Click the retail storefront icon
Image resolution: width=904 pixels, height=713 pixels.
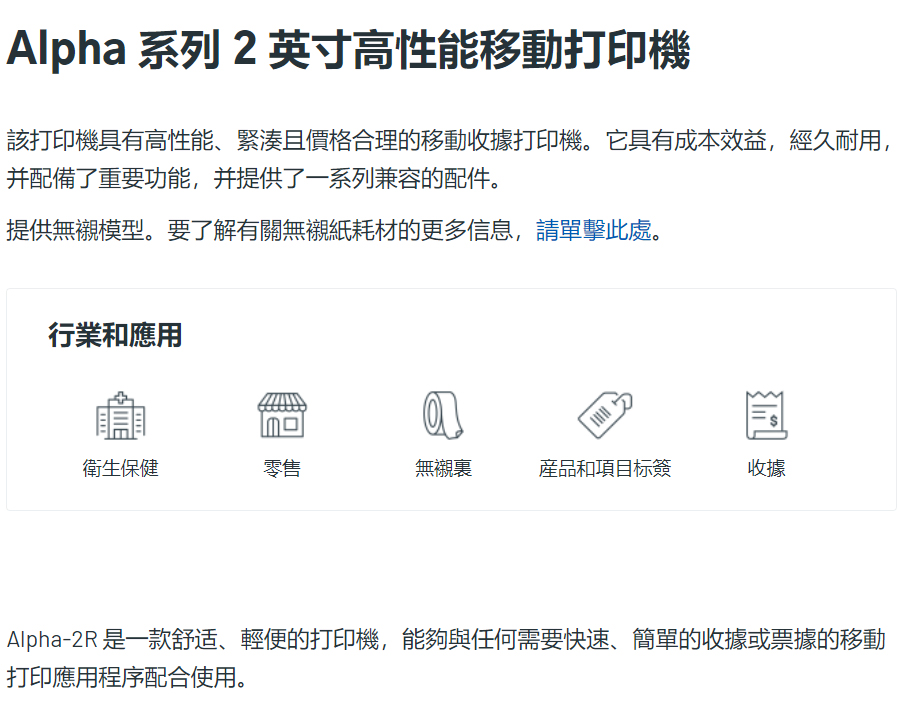(282, 415)
